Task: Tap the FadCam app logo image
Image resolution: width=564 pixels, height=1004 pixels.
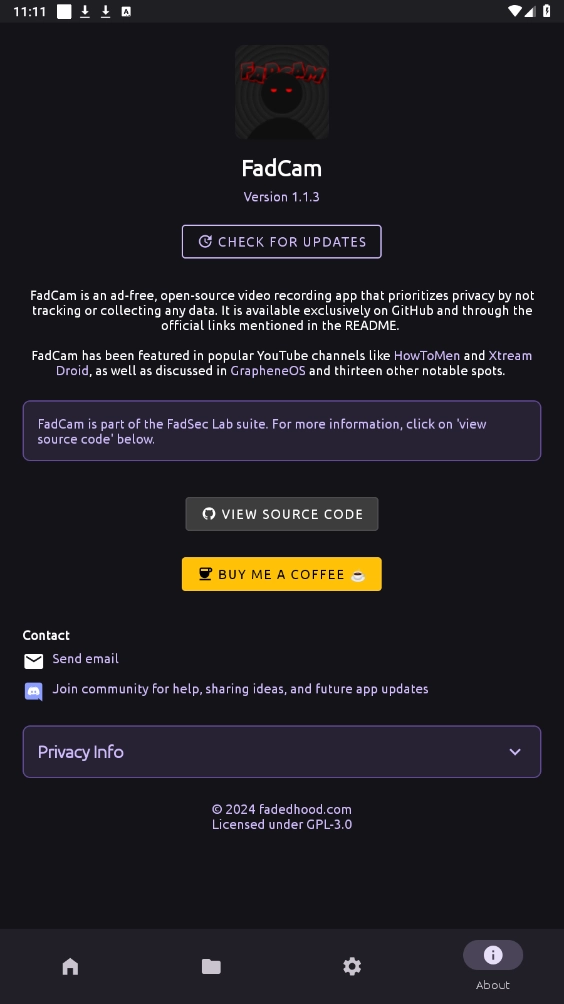Action: click(282, 92)
